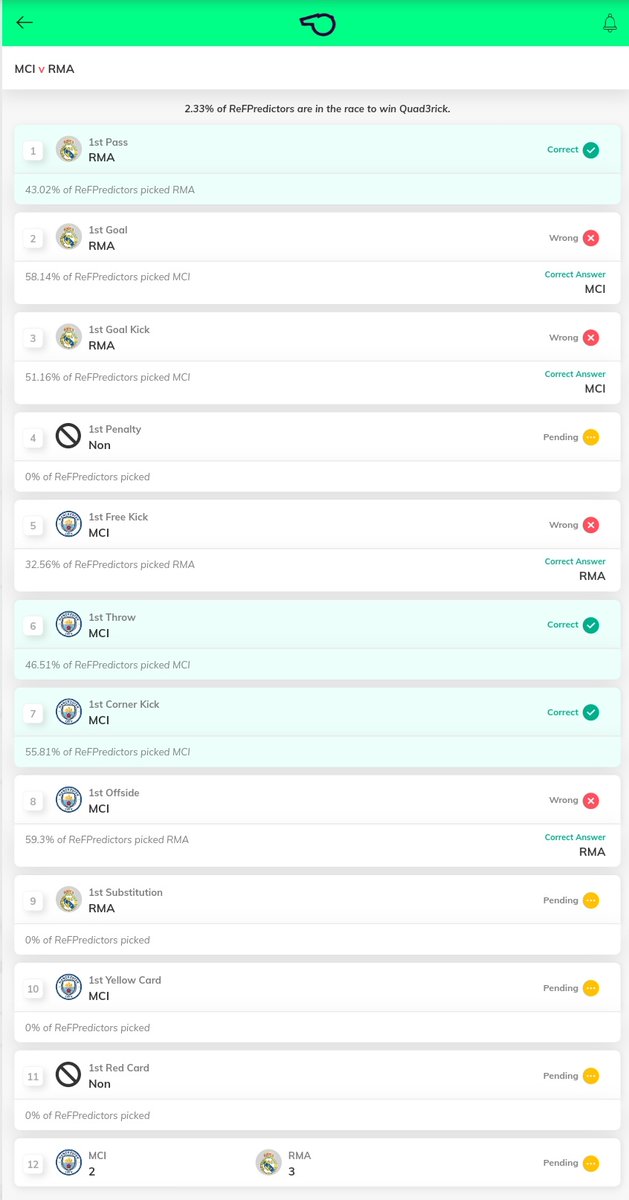Go back using the arrow icon
This screenshot has height=1200, width=629.
25,23
